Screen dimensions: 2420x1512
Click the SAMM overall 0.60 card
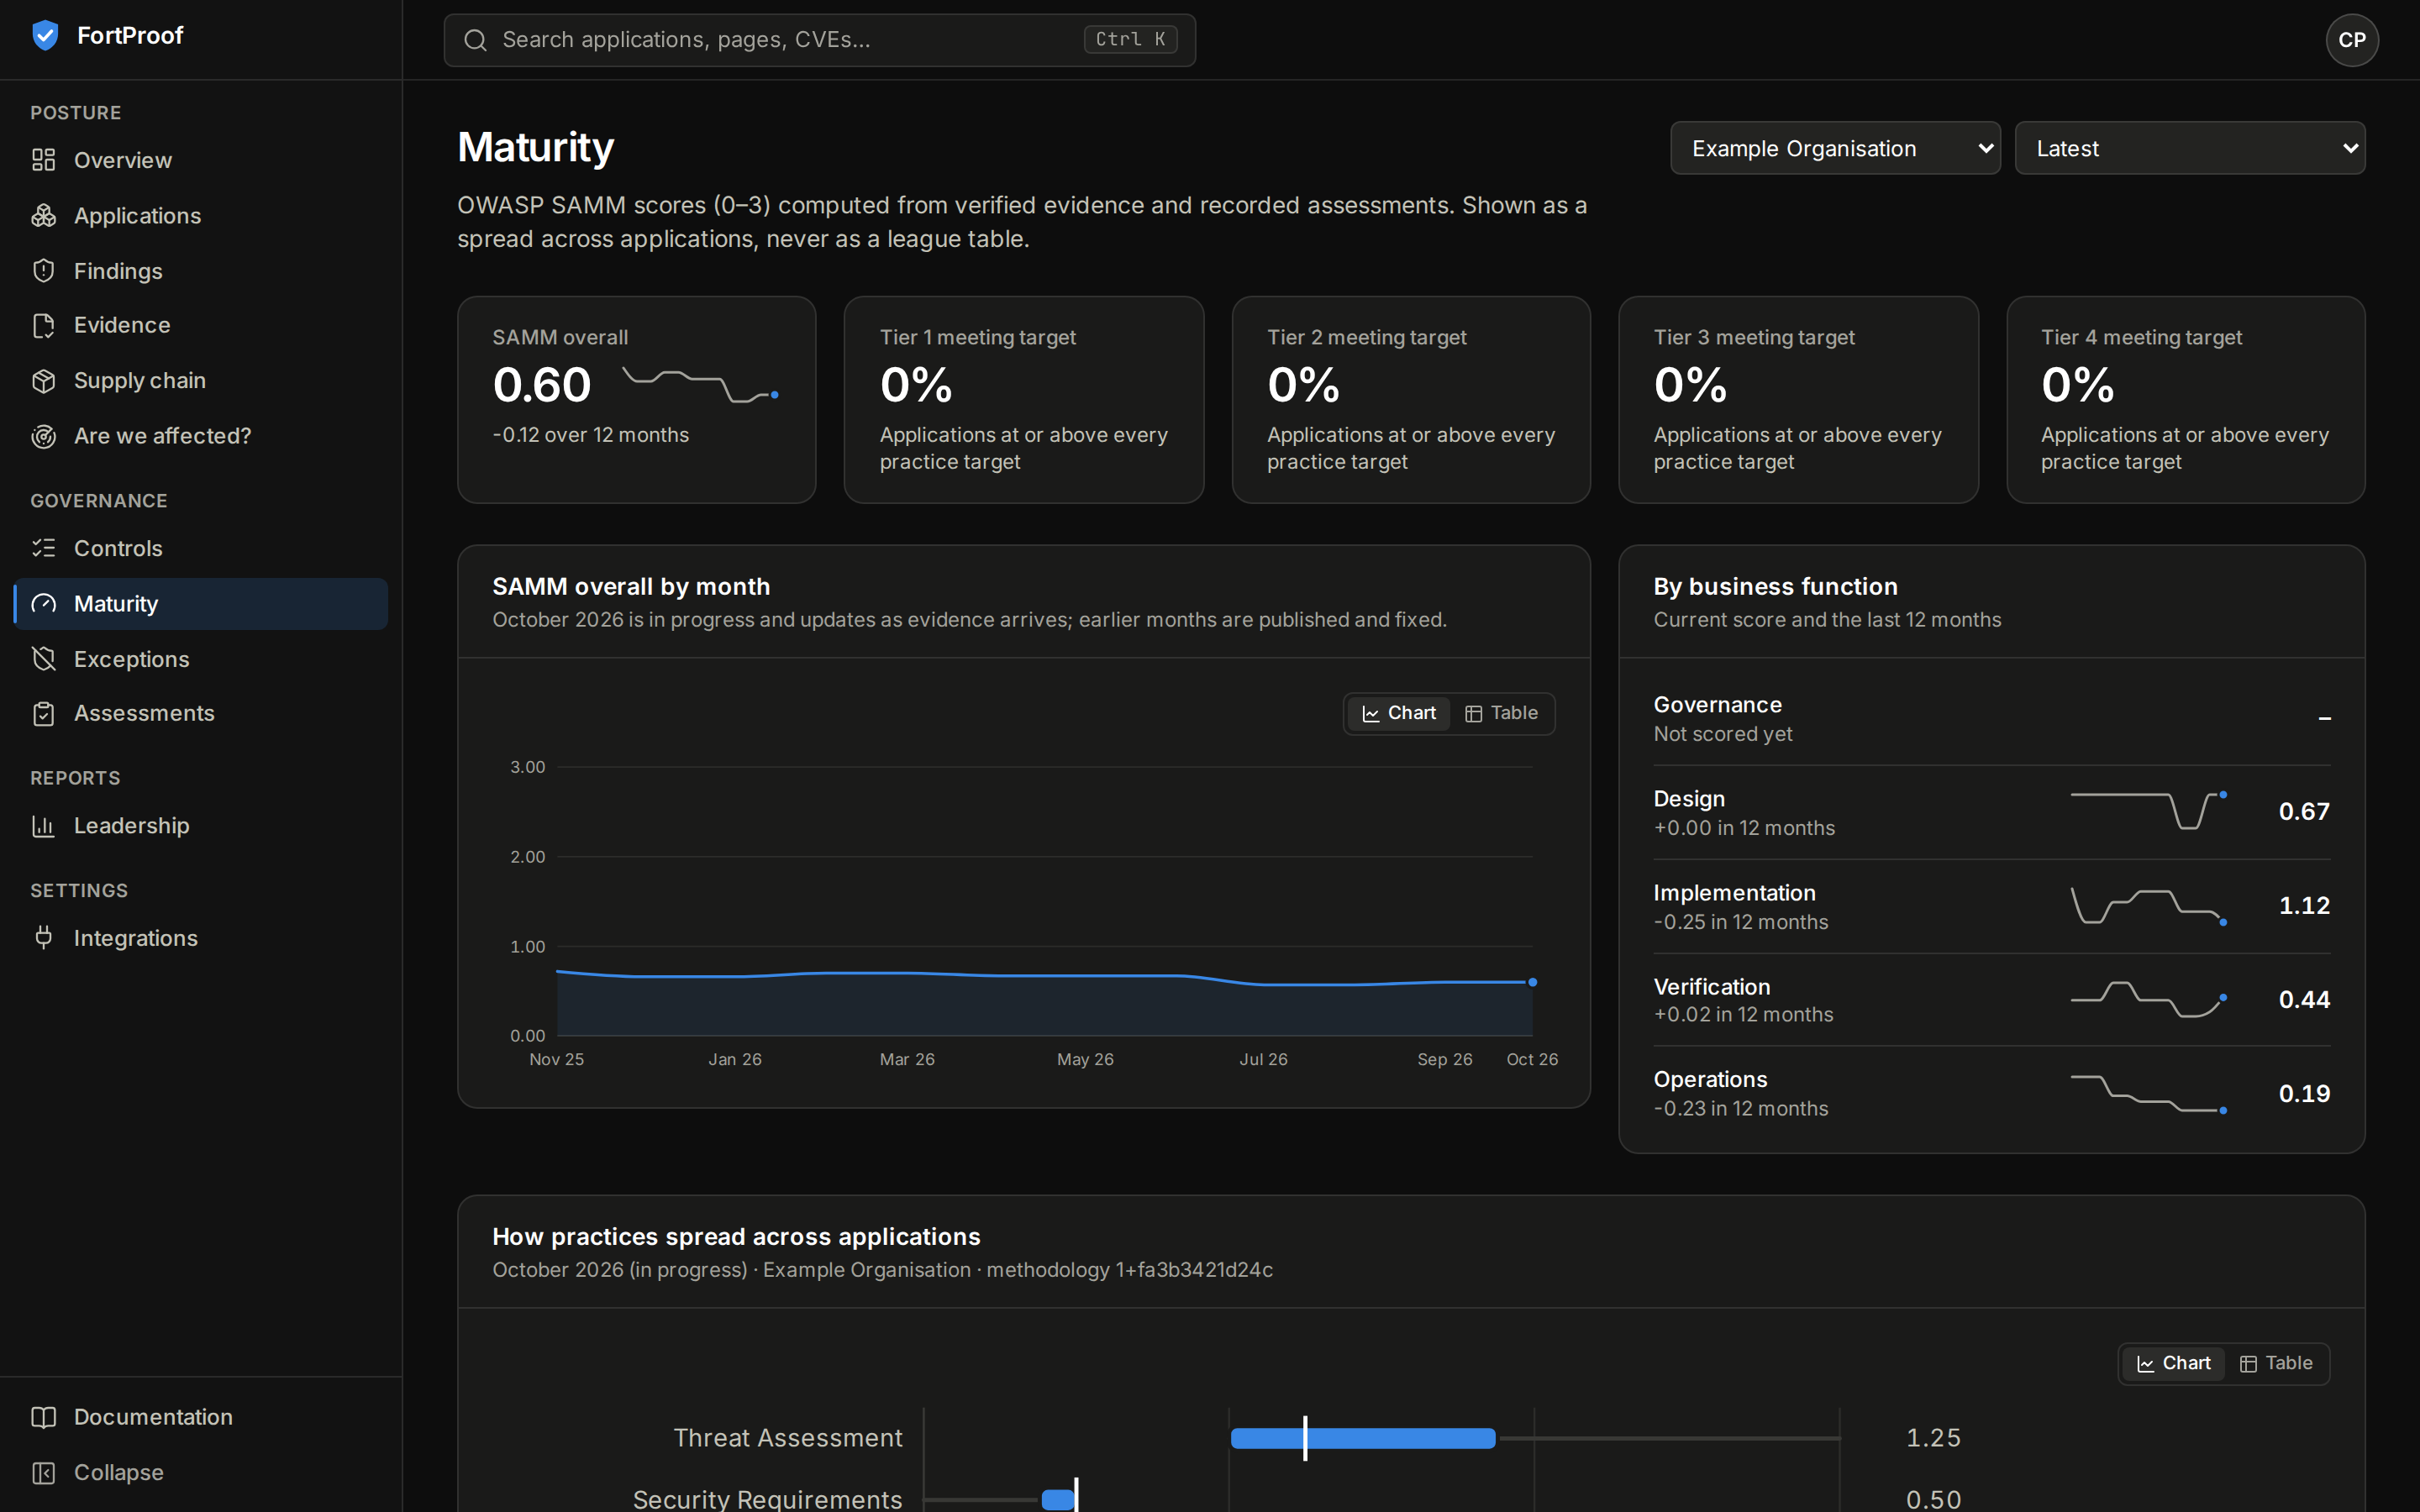pyautogui.click(x=637, y=399)
